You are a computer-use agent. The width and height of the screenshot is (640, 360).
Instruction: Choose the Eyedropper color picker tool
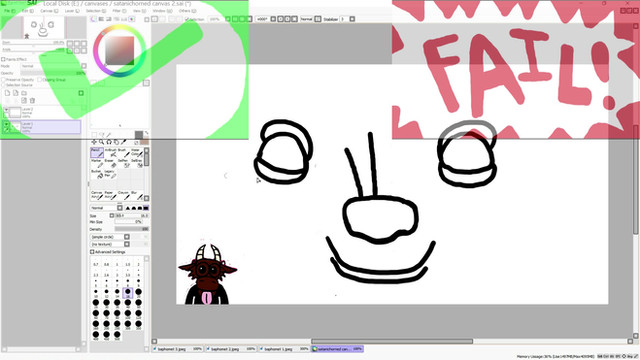coord(123,142)
